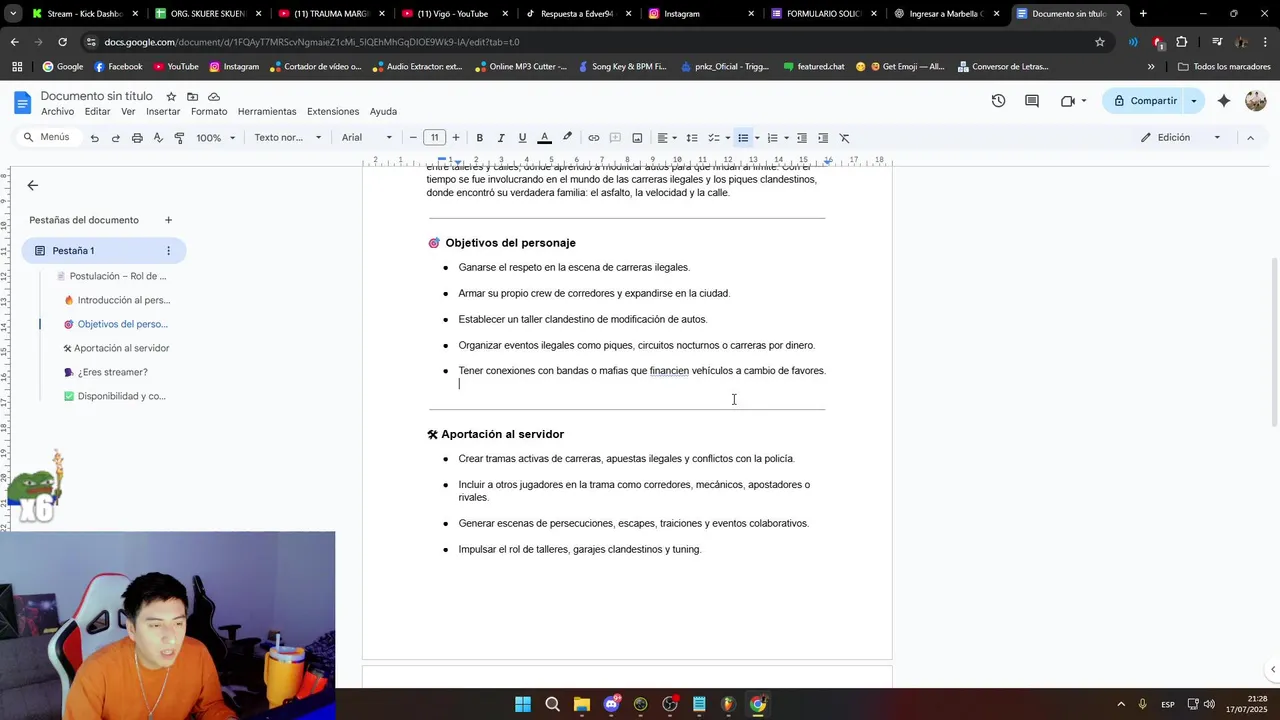Decrease the indent
This screenshot has height=720, width=1280.
click(801, 138)
